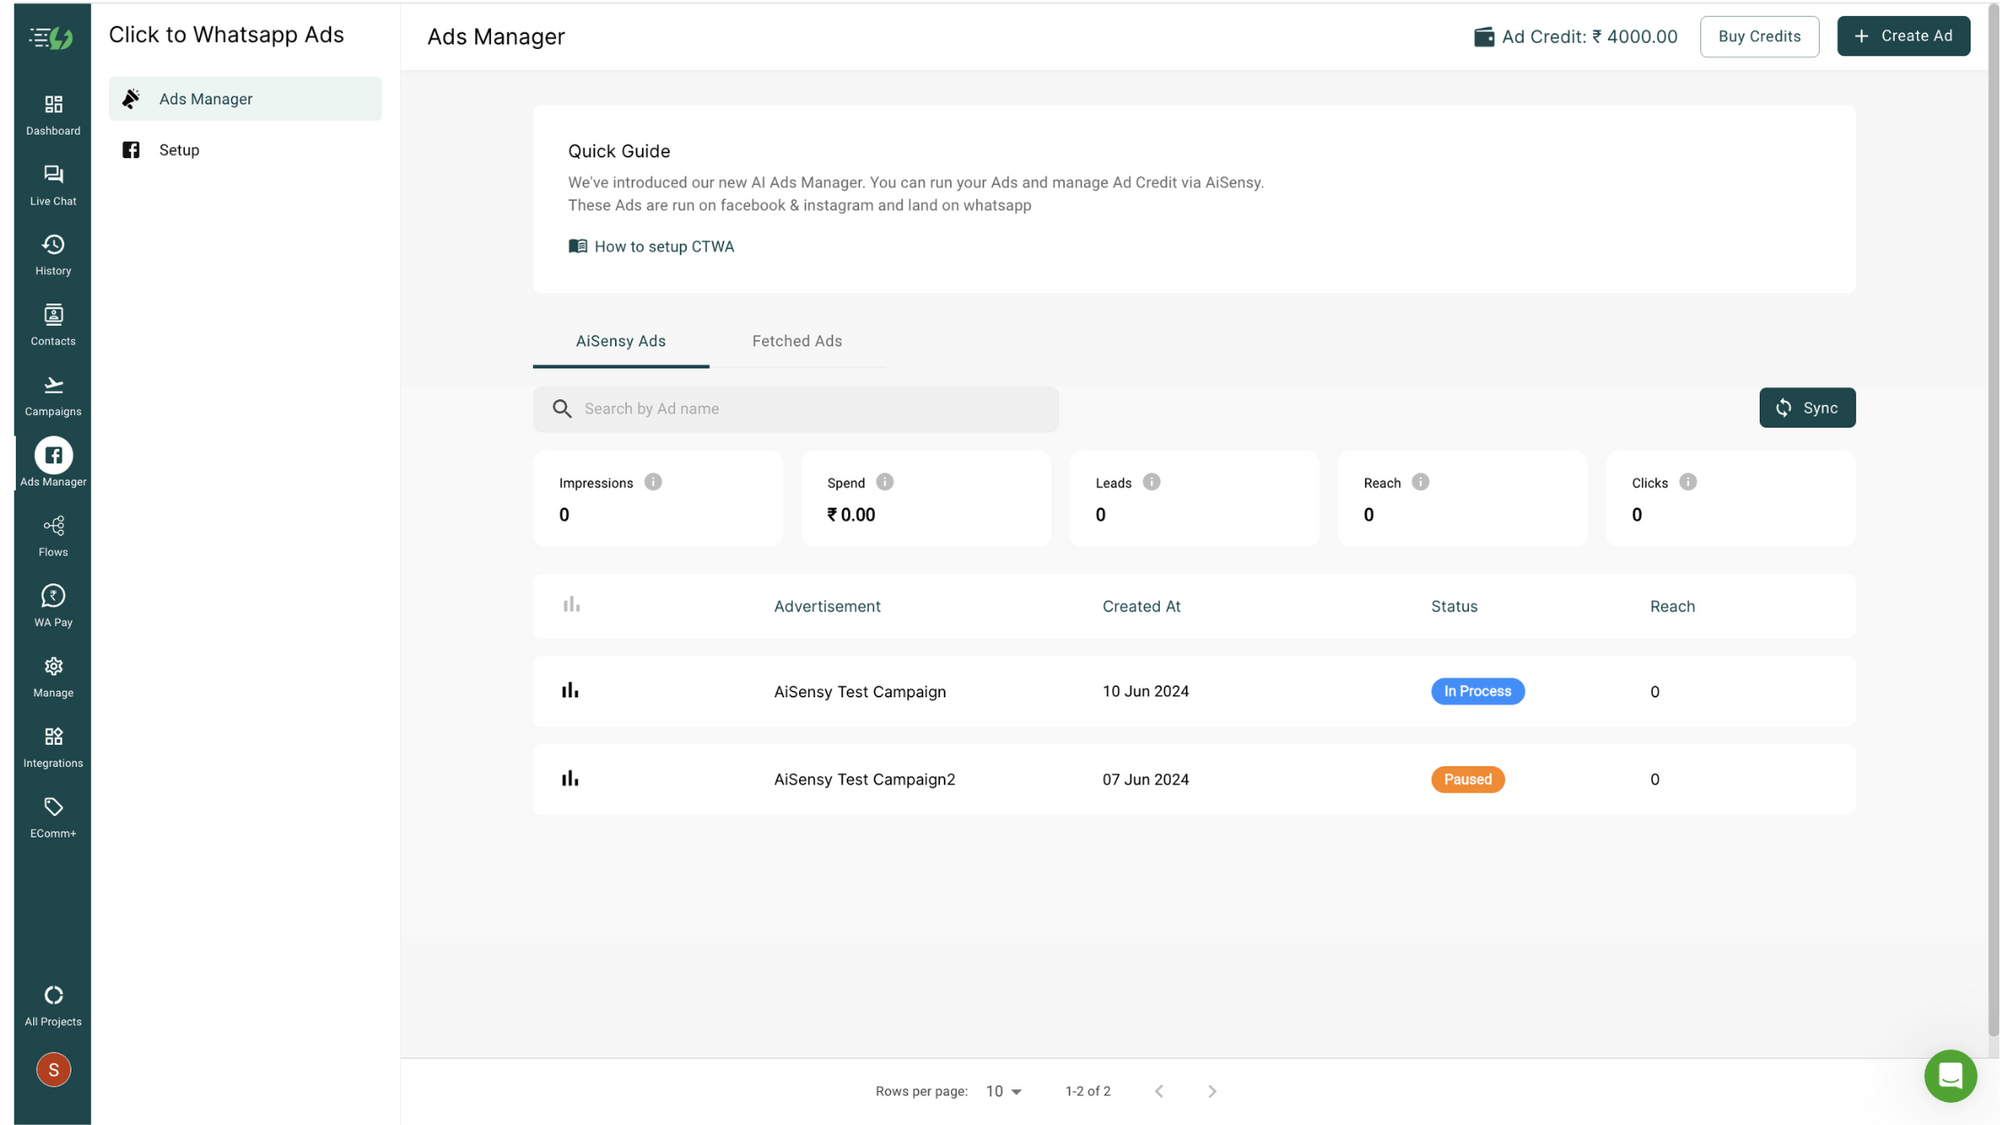Open Live Chat panel
The height and width of the screenshot is (1125, 2000).
pos(52,183)
